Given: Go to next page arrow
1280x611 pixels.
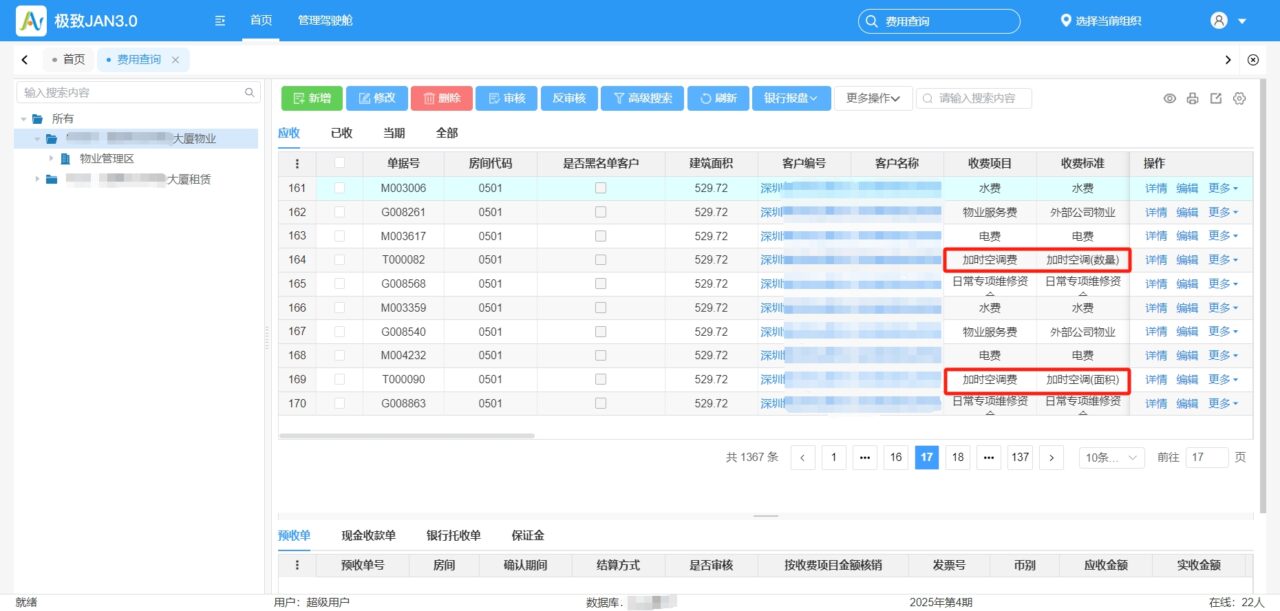Looking at the screenshot, I should click(x=1051, y=457).
